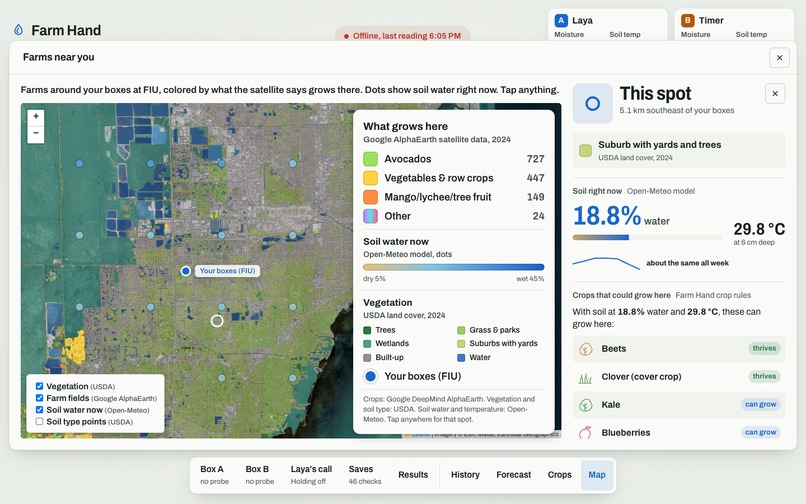This screenshot has width=806, height=504.
Task: Click the Grass & parks legend swatch
Action: point(461,330)
